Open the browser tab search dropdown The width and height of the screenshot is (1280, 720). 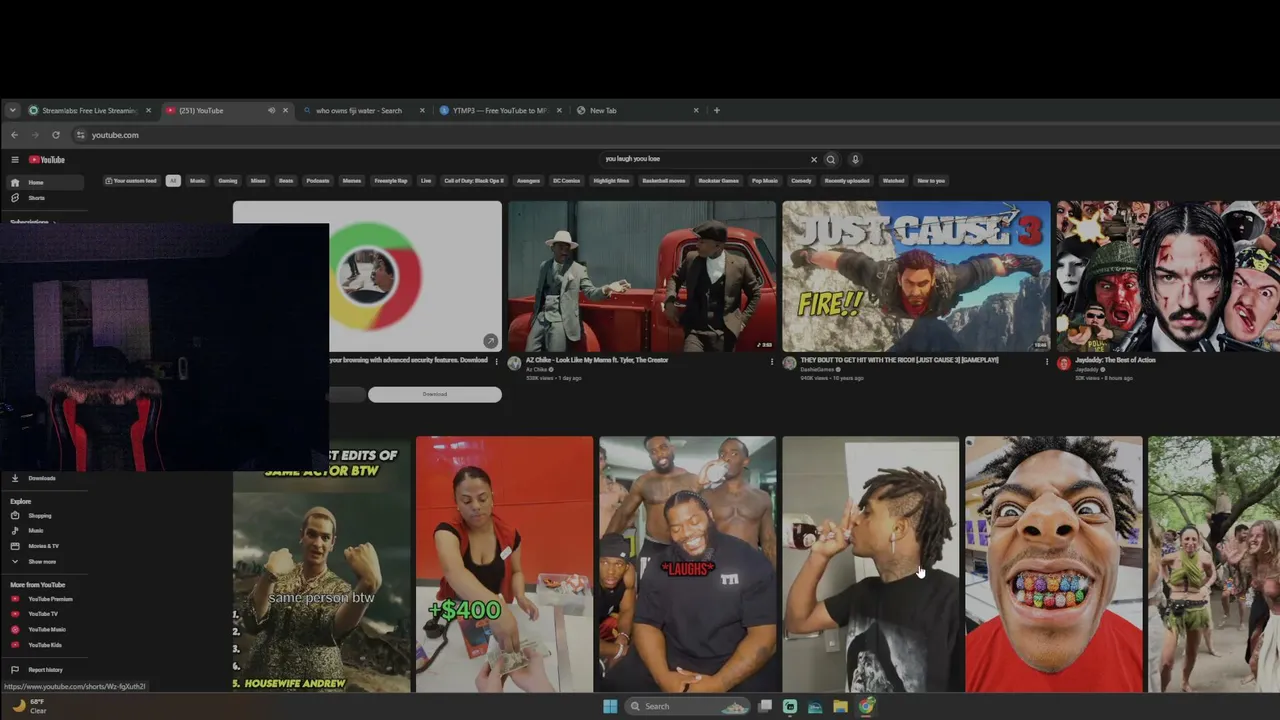point(12,110)
